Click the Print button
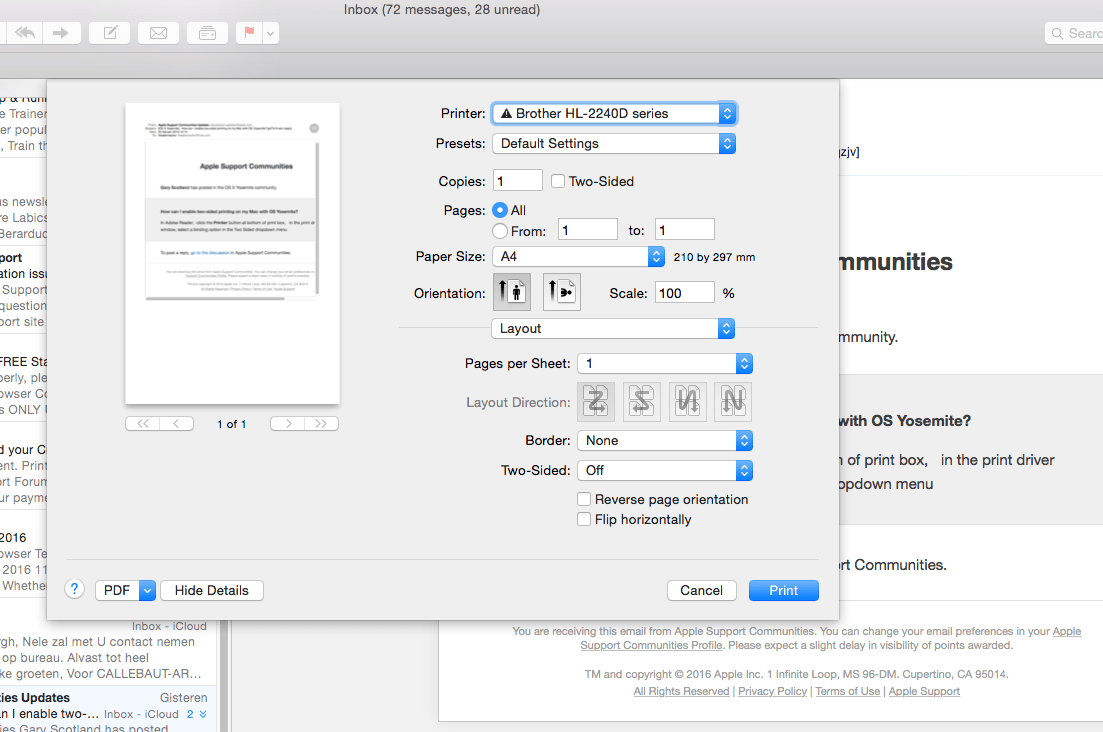Screen dimensions: 1103x732 point(783,590)
